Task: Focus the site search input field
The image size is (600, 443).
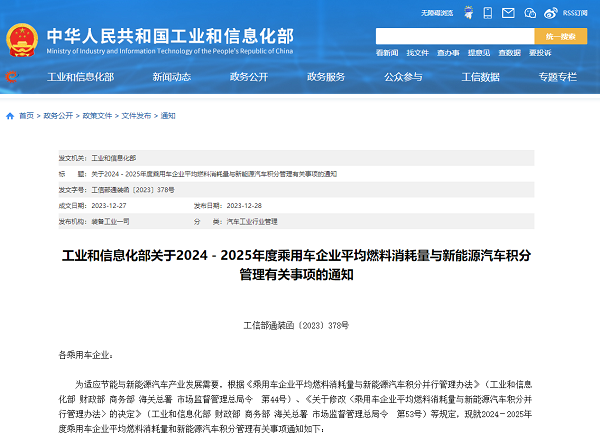Action: (x=455, y=36)
